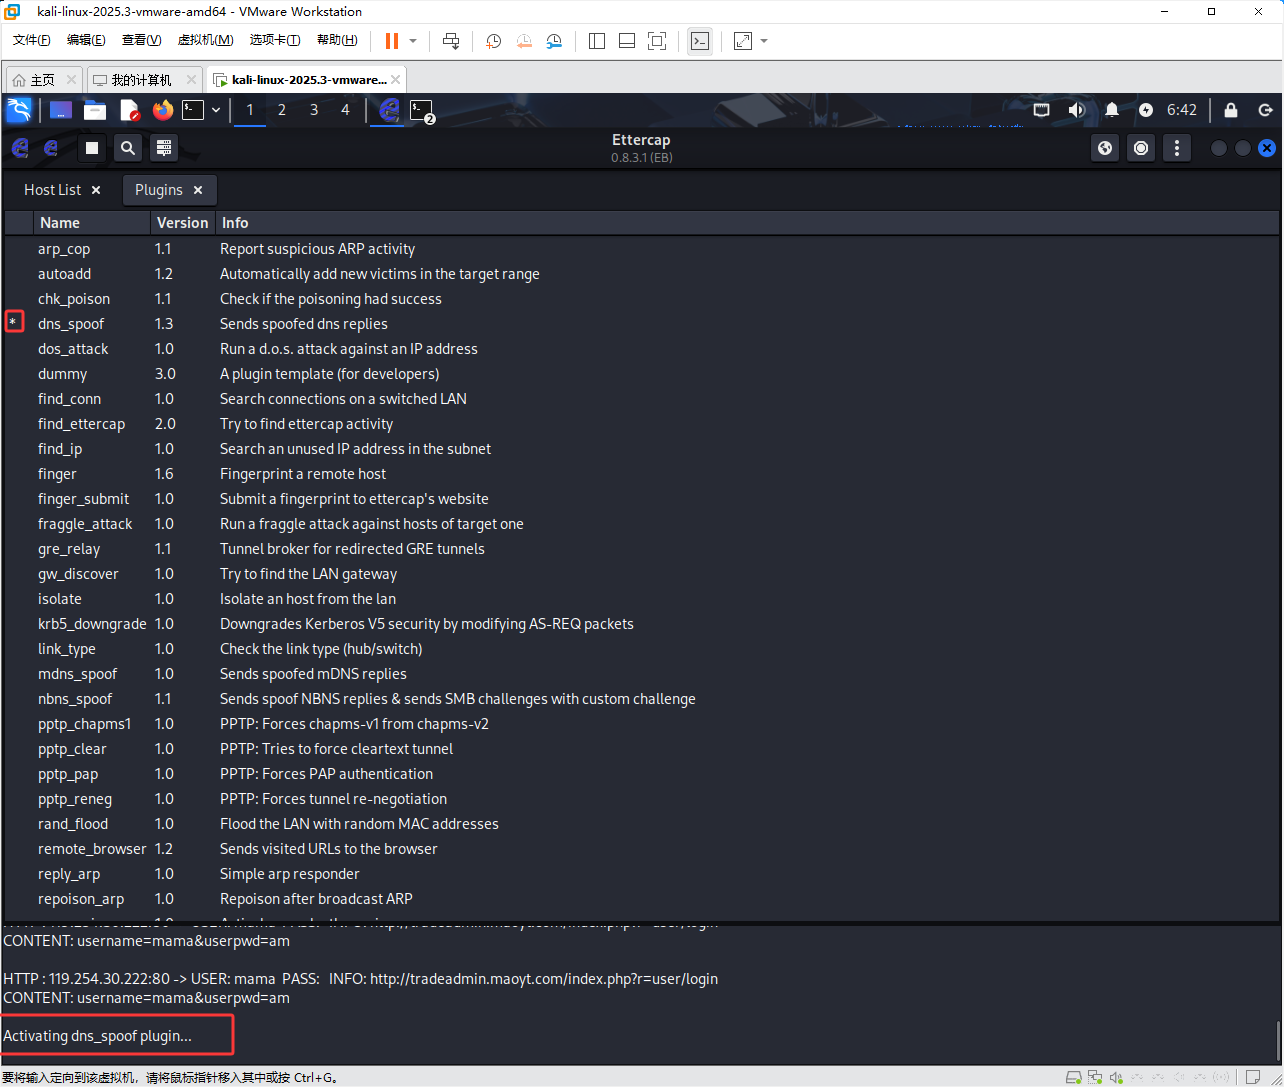Close the Host List tab
This screenshot has height=1087, width=1284.
[96, 190]
